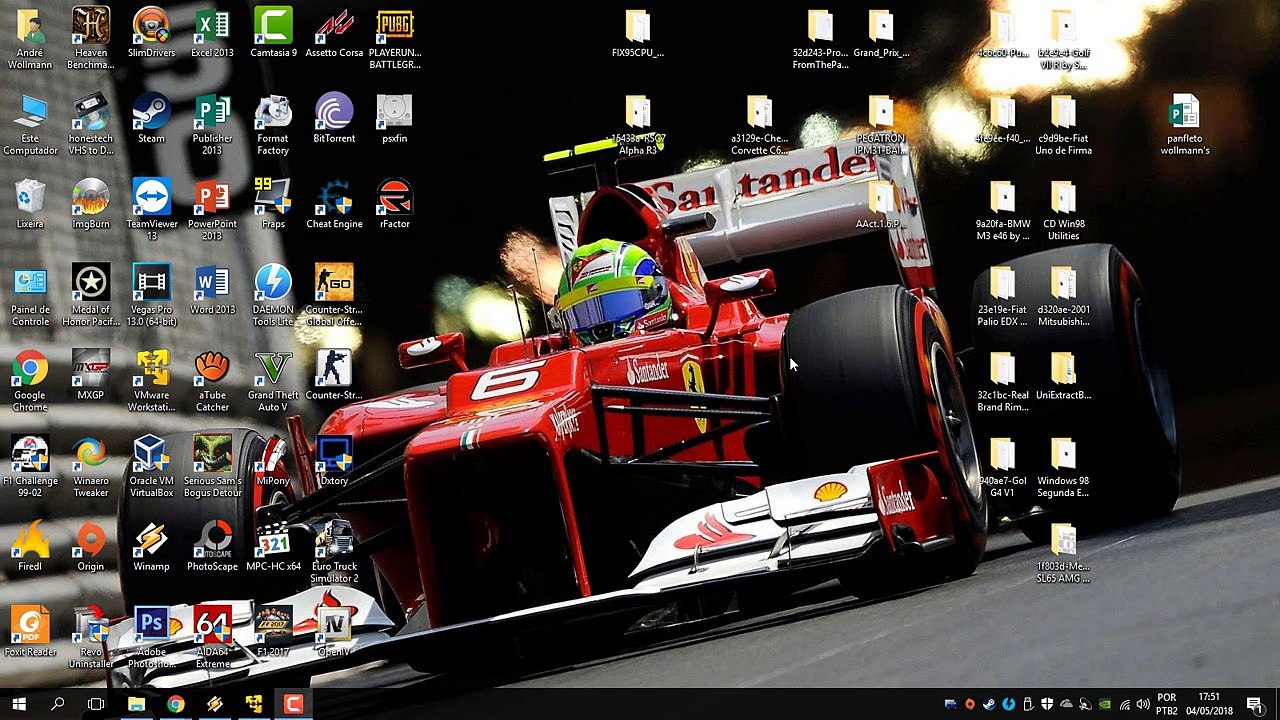Select Oracle VM VirtualBox icon

[x=151, y=466]
